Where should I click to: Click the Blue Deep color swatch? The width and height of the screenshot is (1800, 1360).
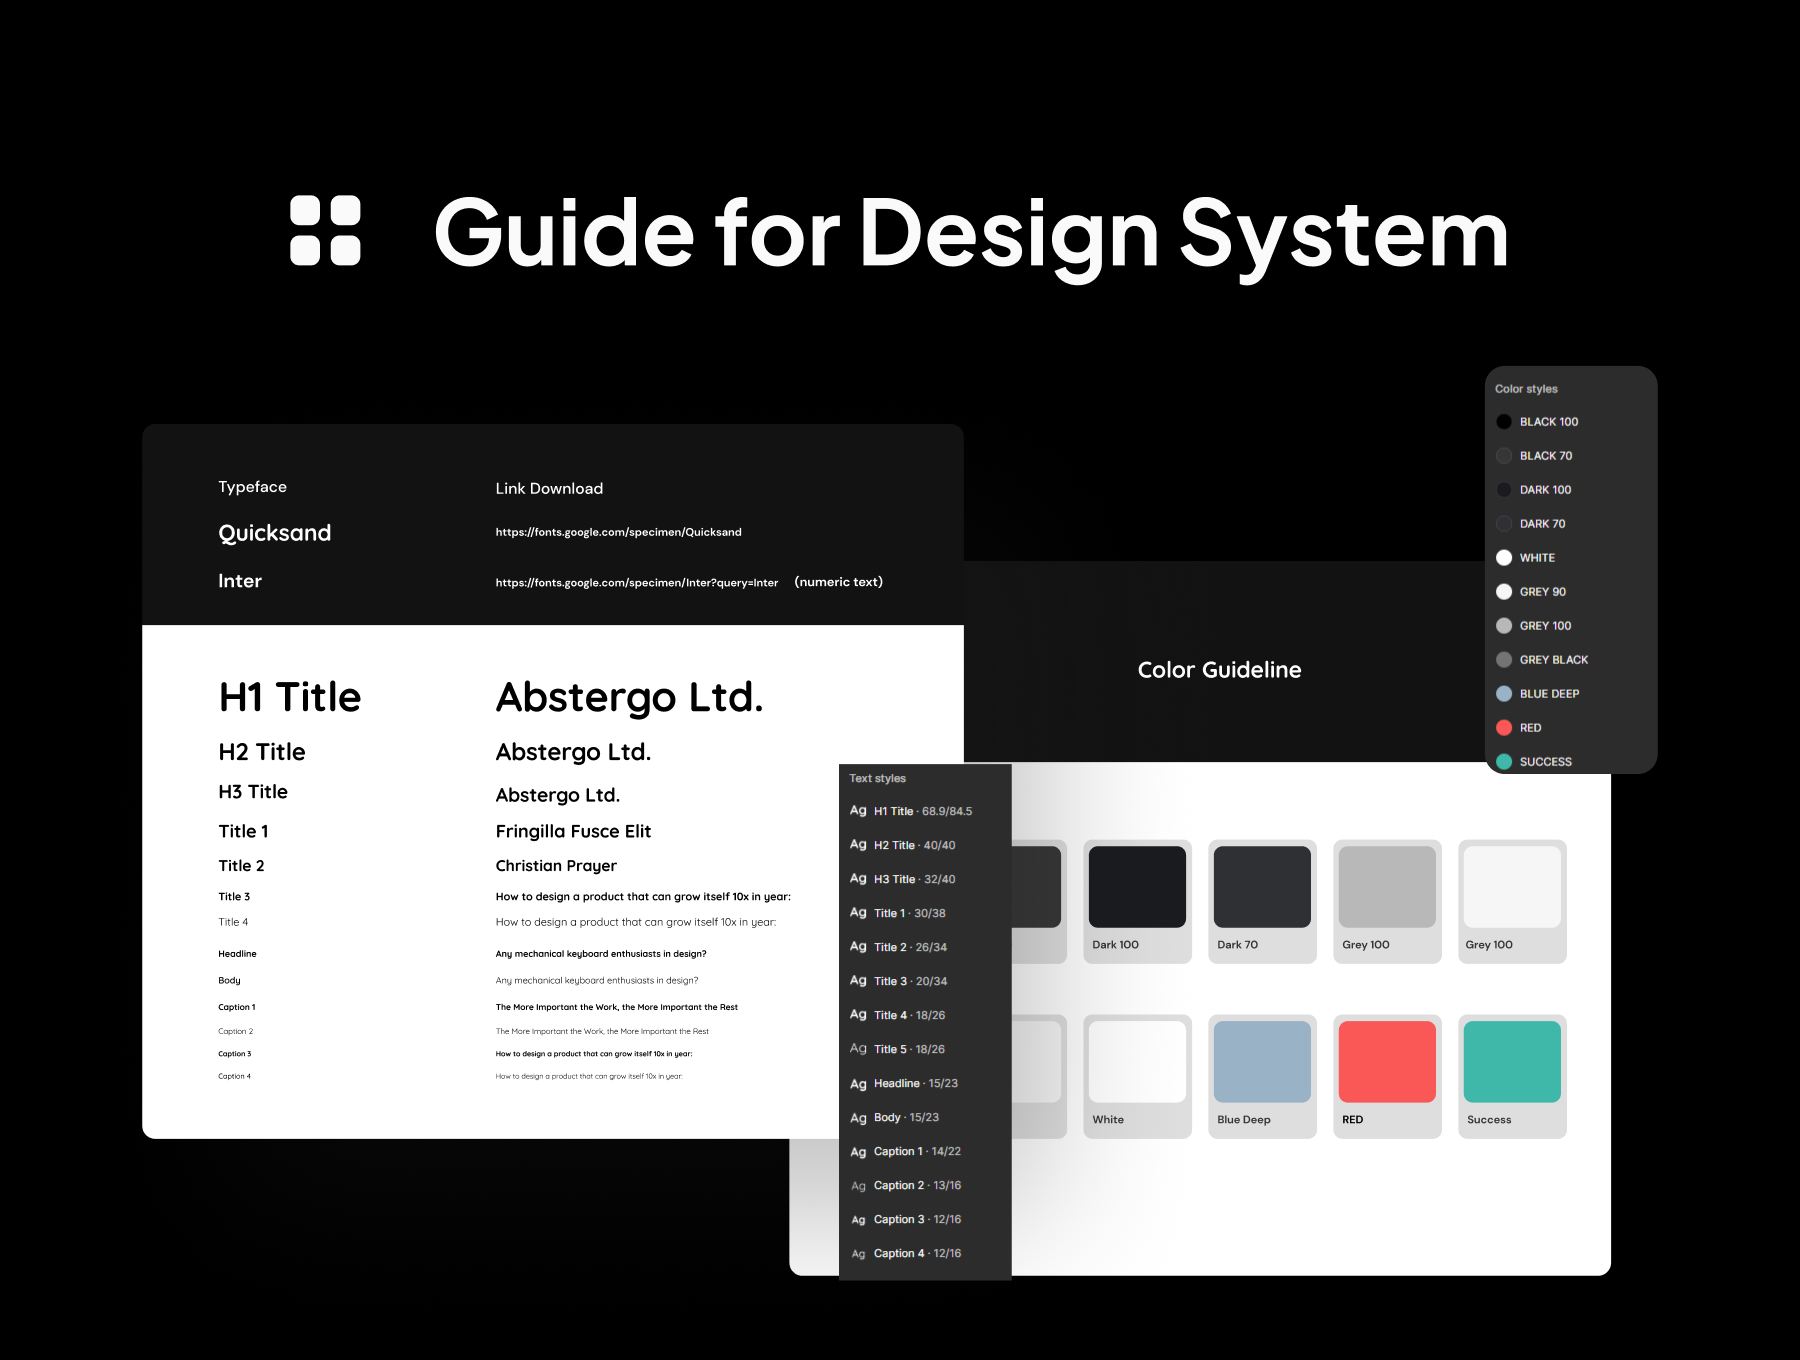click(1261, 1063)
